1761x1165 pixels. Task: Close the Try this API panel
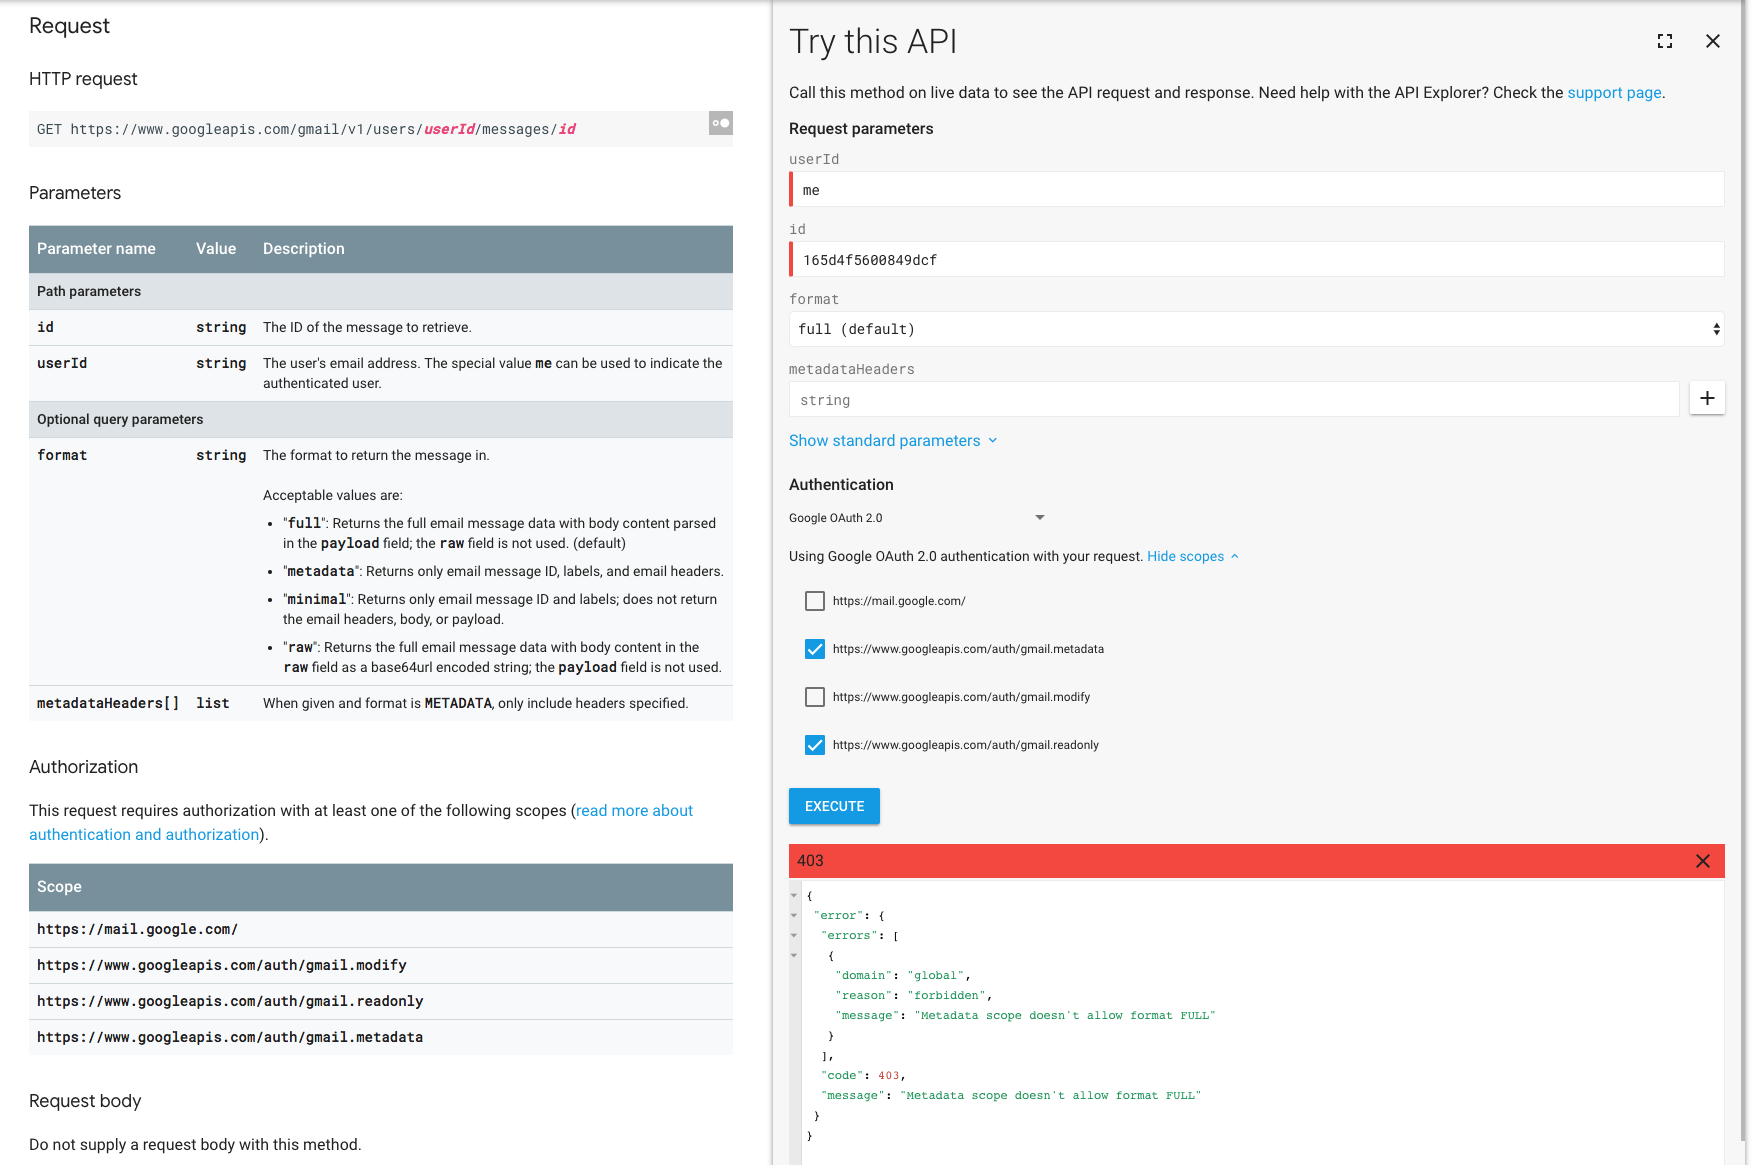(1712, 41)
